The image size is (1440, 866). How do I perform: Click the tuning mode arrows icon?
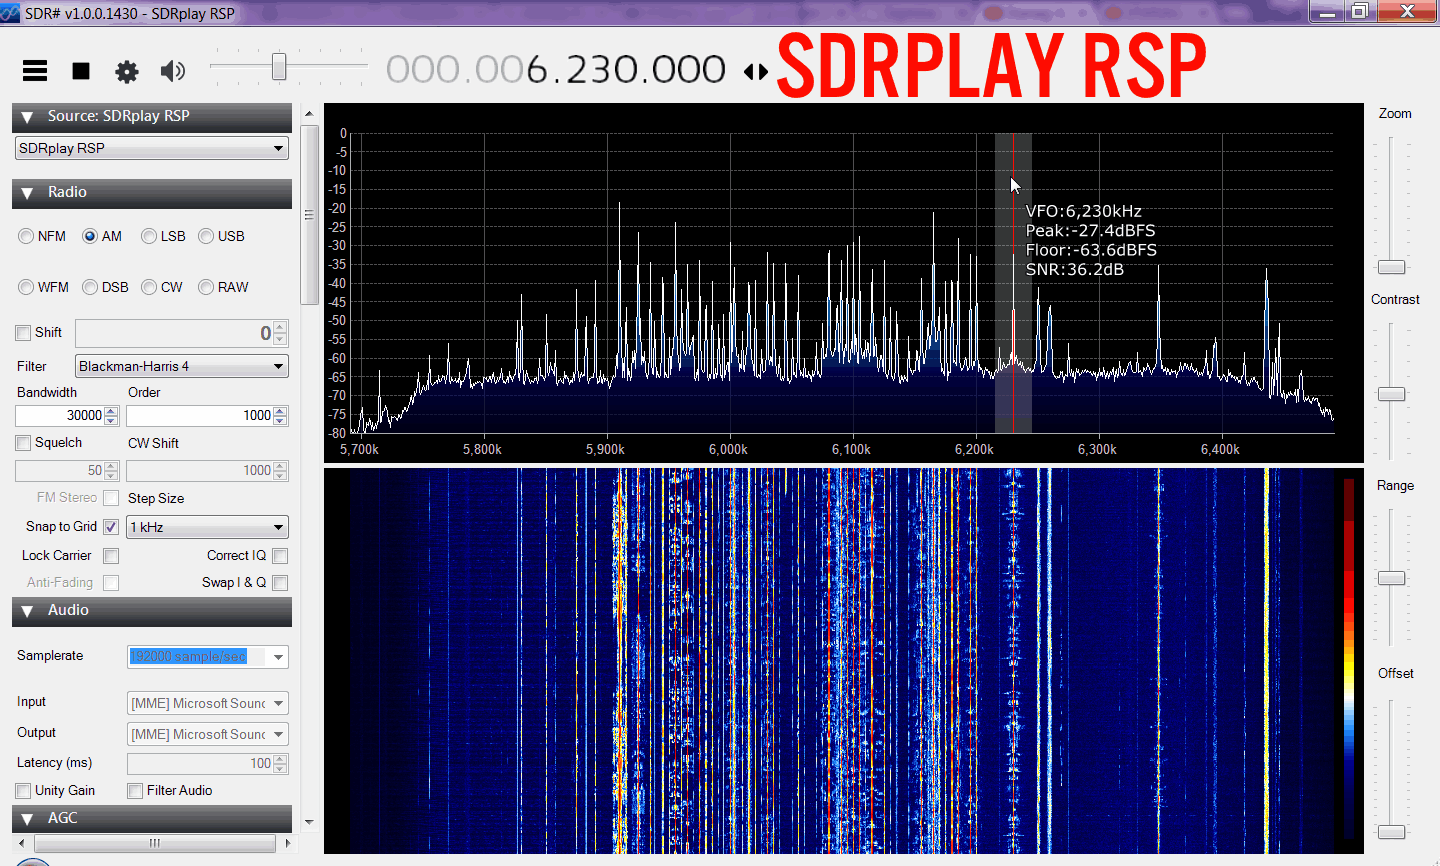click(756, 71)
